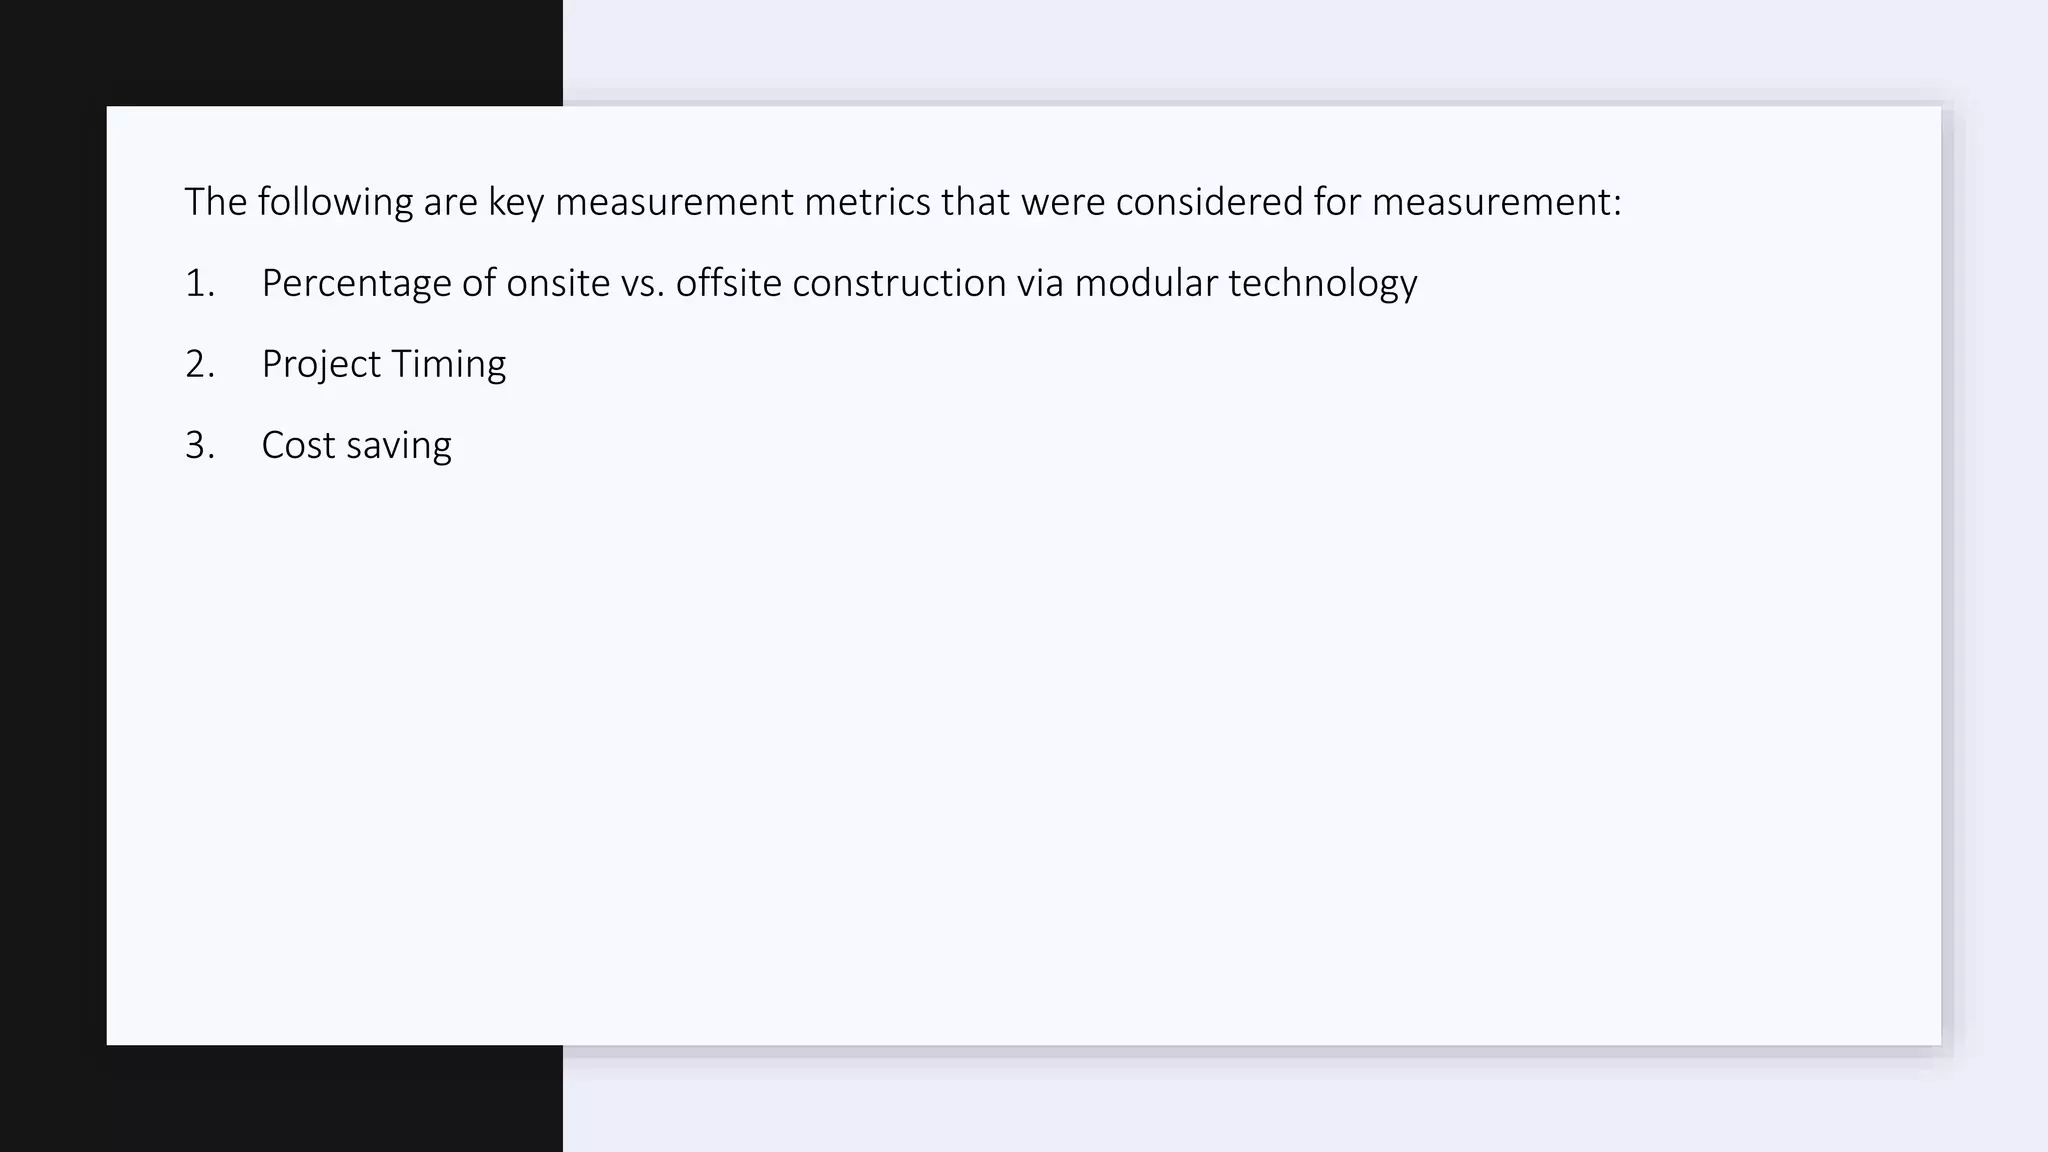This screenshot has height=1152, width=2048.
Task: Click the list number '2.'
Action: coord(200,364)
